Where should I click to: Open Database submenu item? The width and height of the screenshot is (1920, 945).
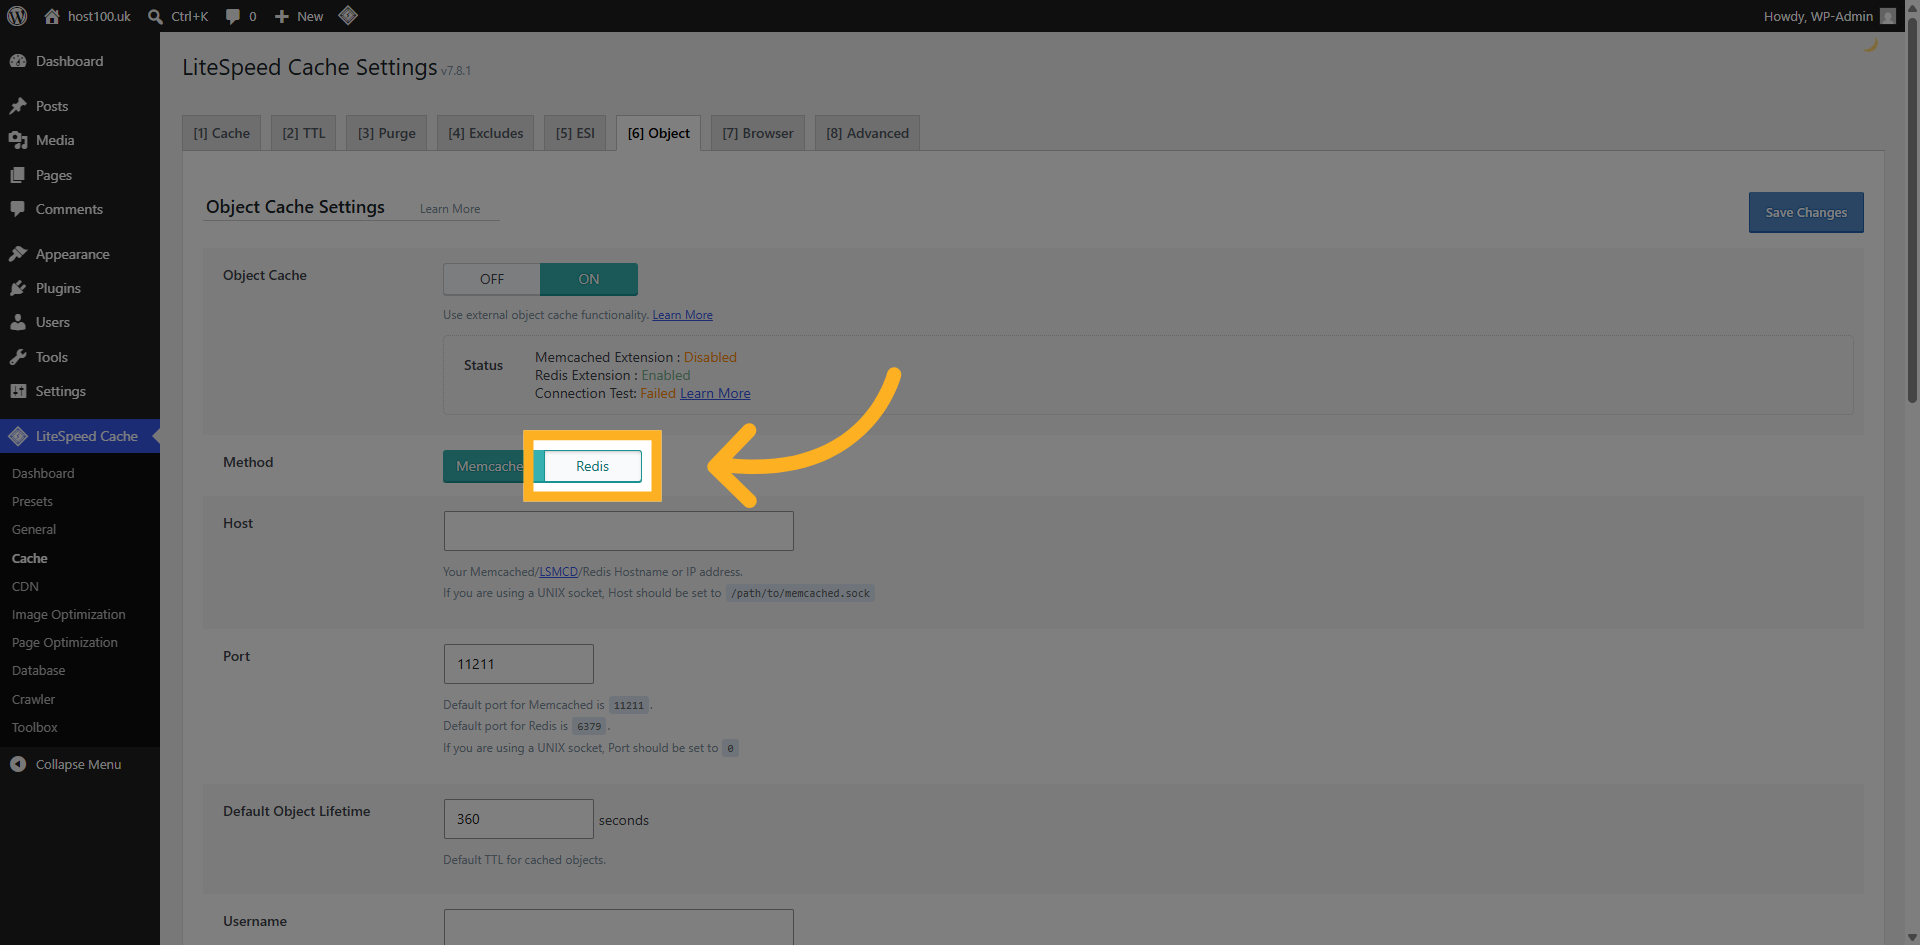39,670
